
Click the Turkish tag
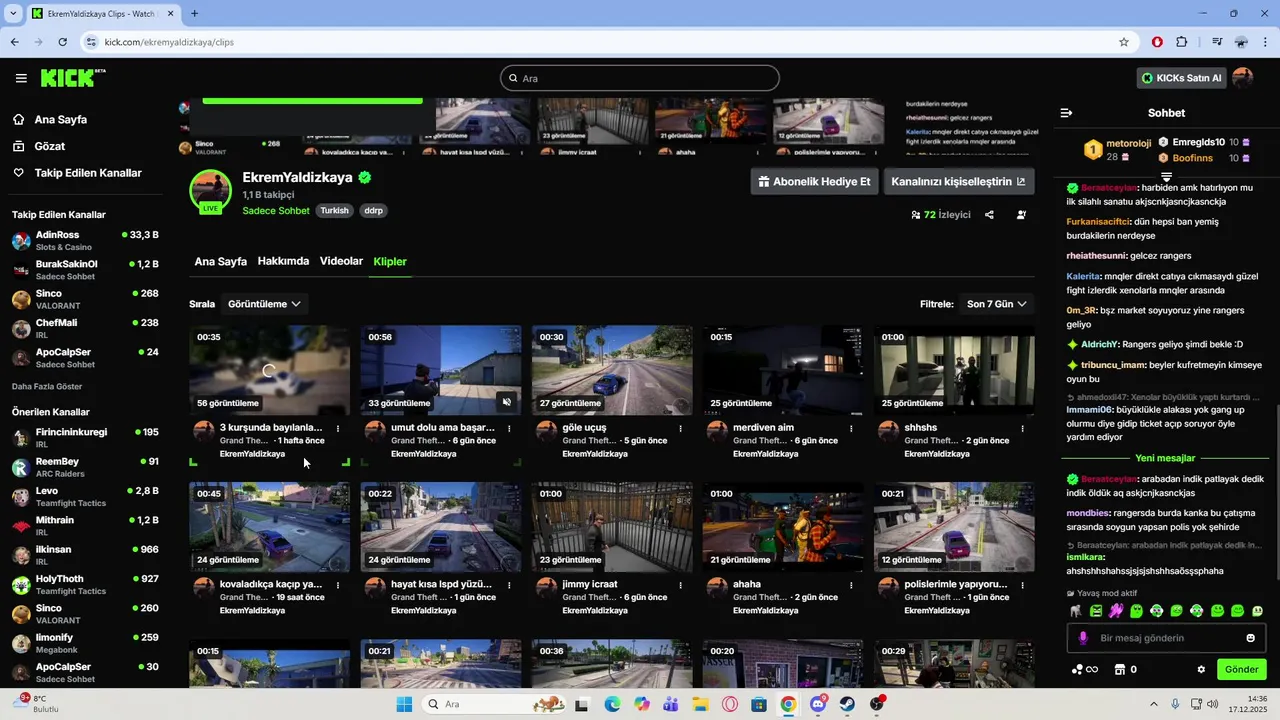(334, 211)
